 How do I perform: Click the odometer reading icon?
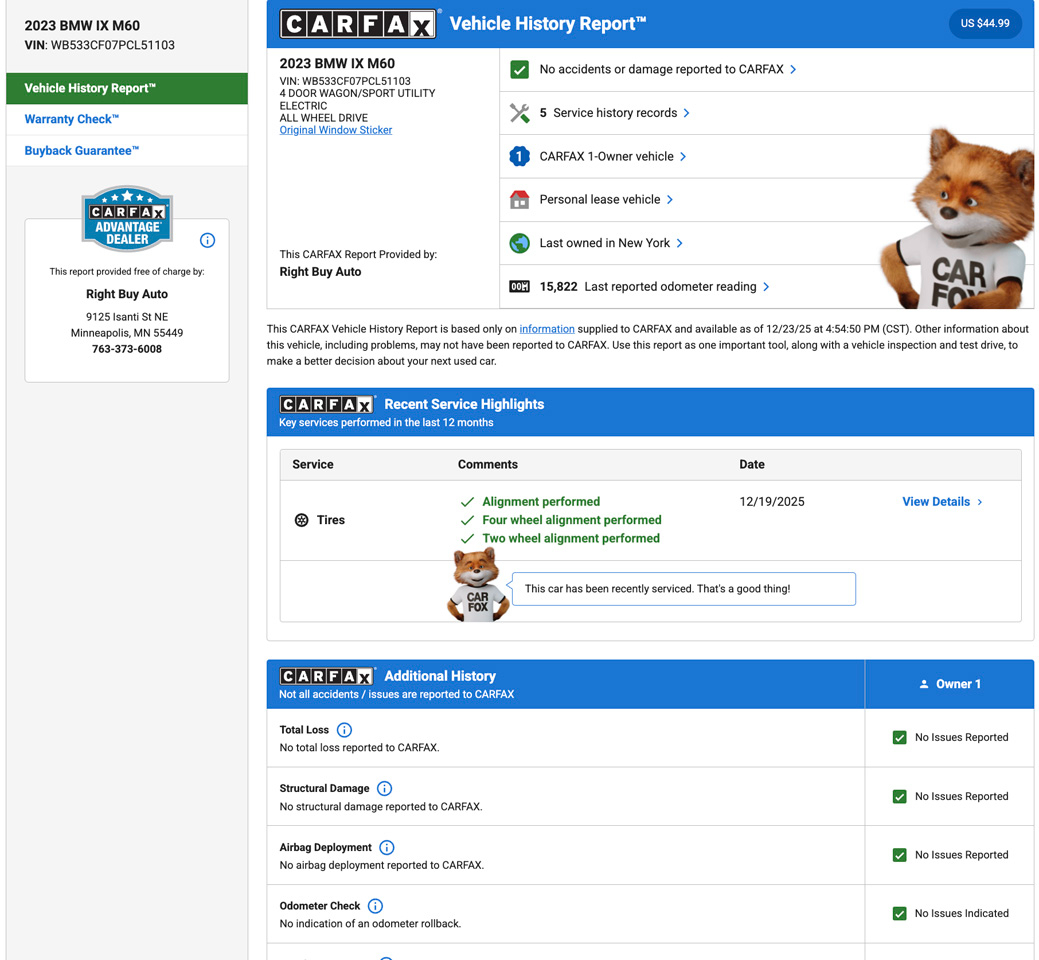pos(519,287)
